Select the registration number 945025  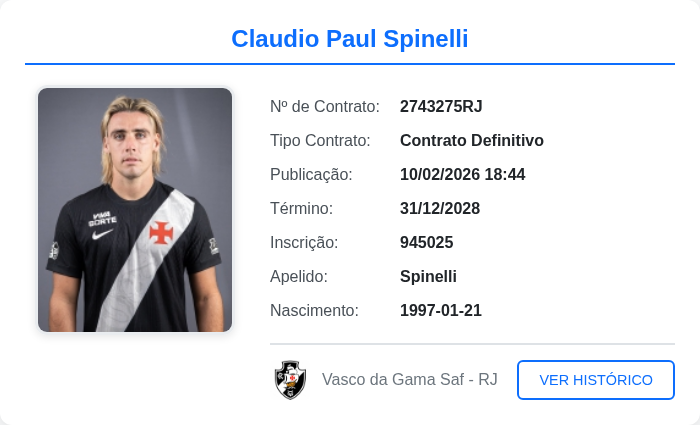coord(426,242)
